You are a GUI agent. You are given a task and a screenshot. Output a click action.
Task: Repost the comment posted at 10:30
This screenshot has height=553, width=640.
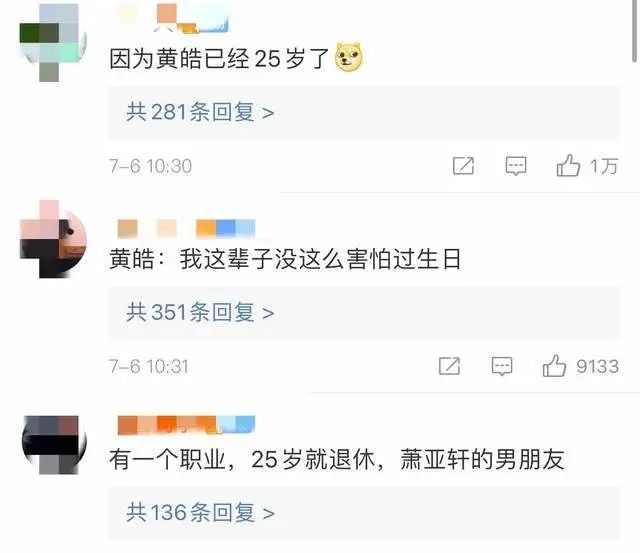[464, 166]
